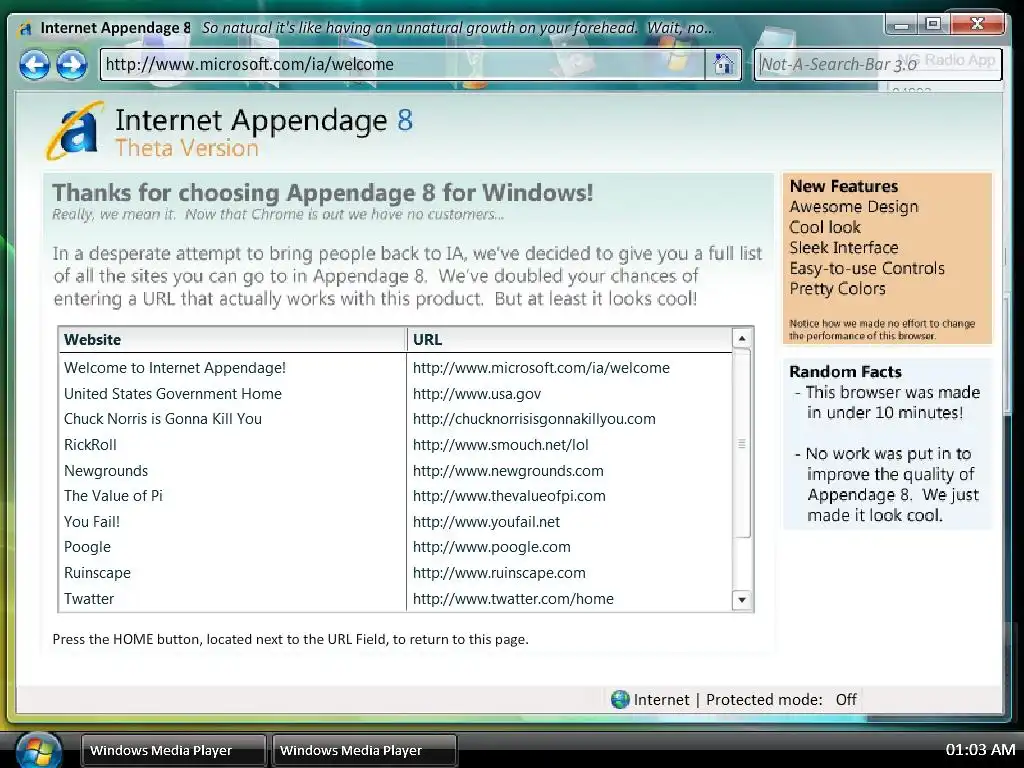Click the 'Theta Version' subtitle
Viewport: 1024px width, 768px height.
coord(187,148)
